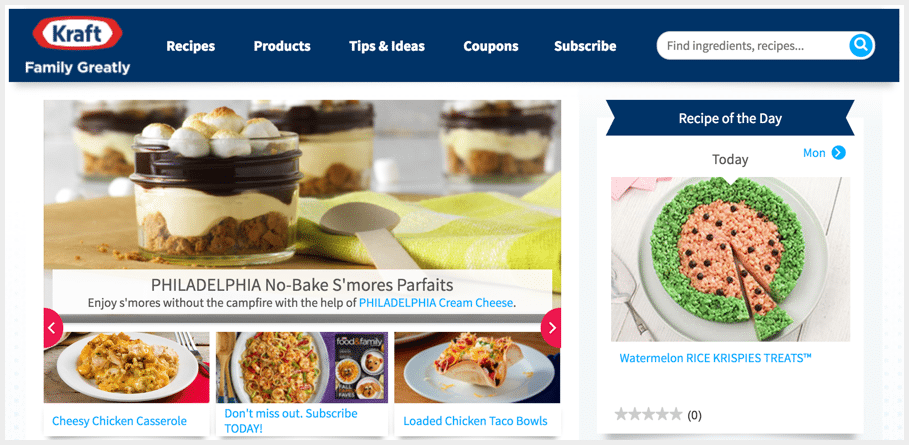The height and width of the screenshot is (445, 909).
Task: Click the S'mores Parfaits title banner
Action: [302, 293]
